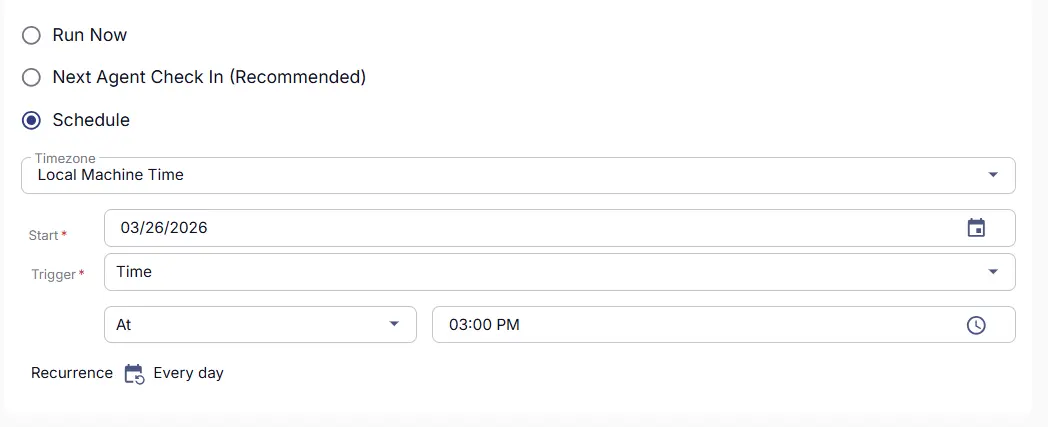Open the calendar picker icon in Start field

point(976,228)
